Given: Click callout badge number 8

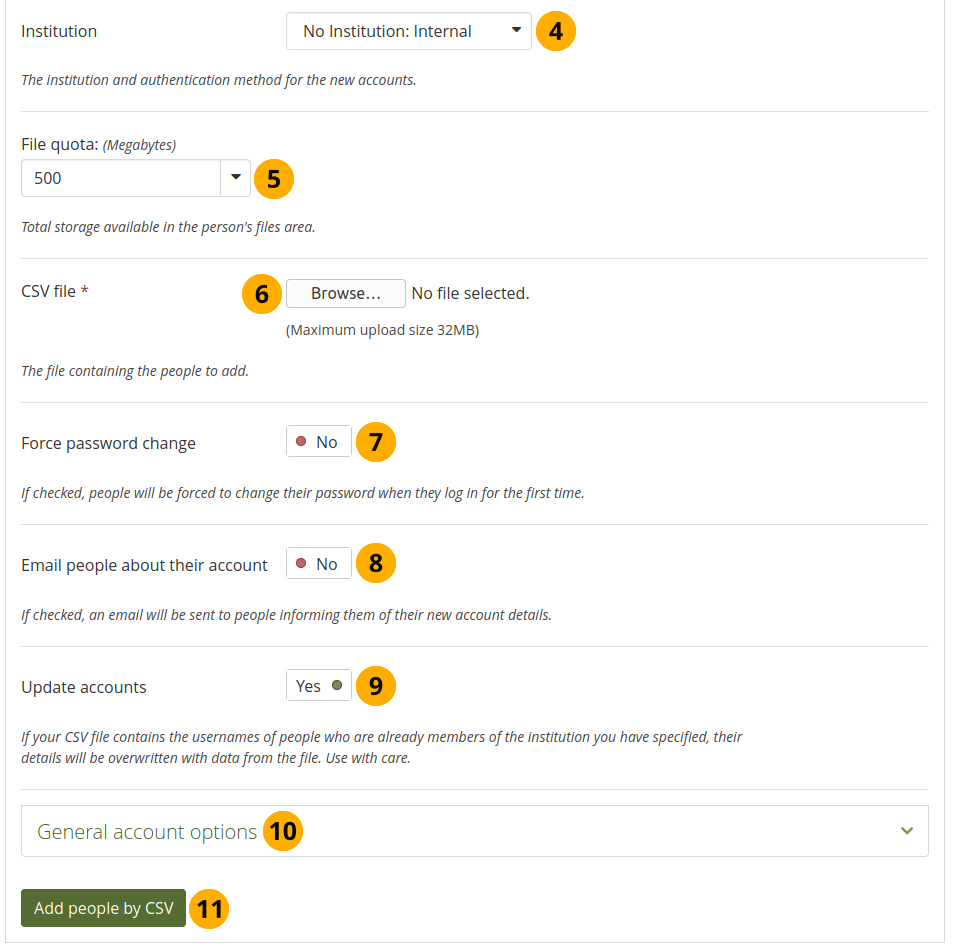Looking at the screenshot, I should pos(376,564).
